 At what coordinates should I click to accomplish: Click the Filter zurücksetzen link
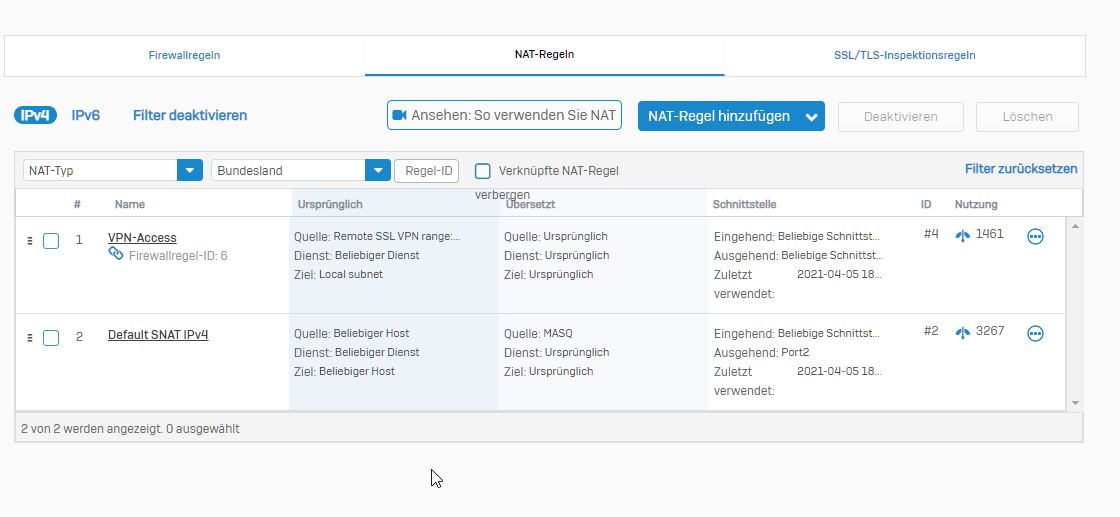(1021, 169)
